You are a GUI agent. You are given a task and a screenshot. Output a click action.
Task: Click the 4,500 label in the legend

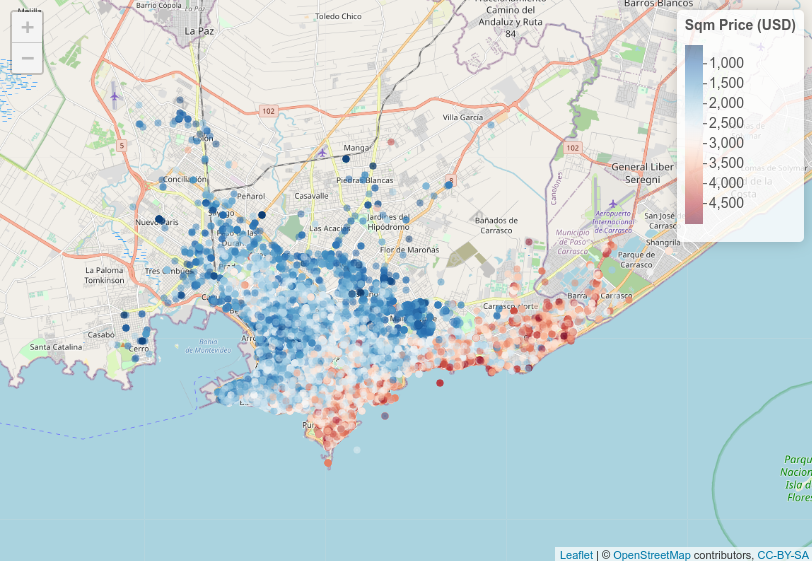pyautogui.click(x=726, y=202)
